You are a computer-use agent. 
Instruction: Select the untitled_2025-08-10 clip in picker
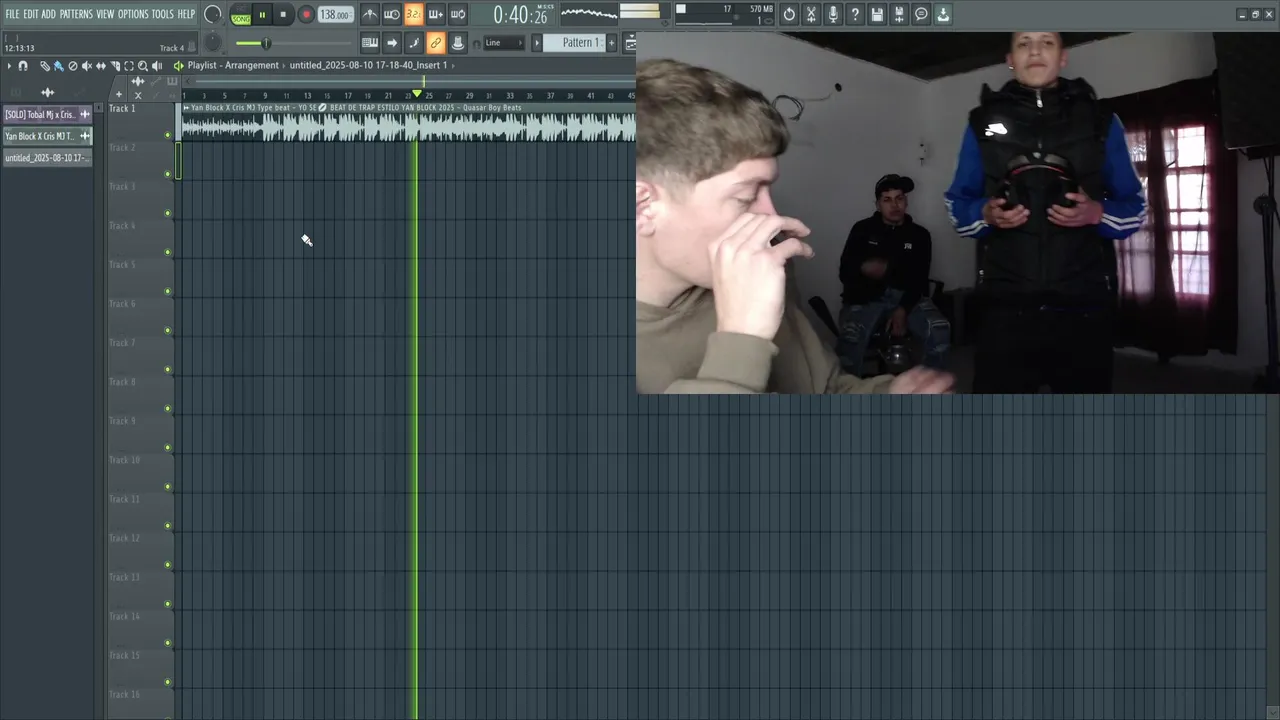point(47,158)
